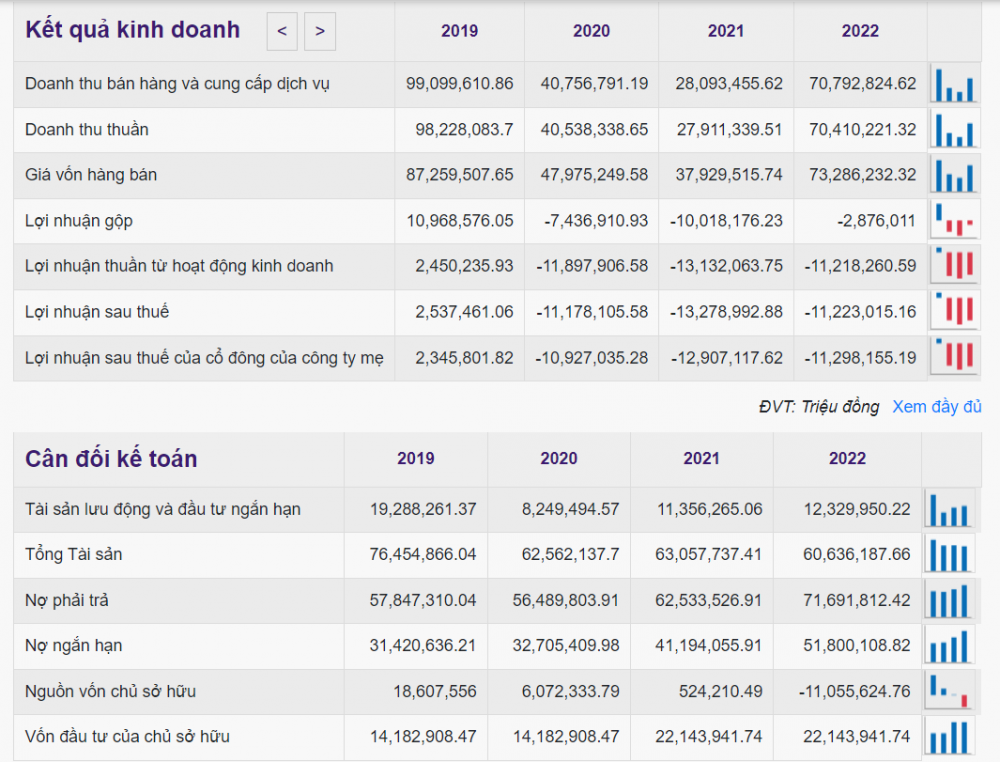
Task: Click the Nợ phải trả chart icon
Action: pyautogui.click(x=948, y=601)
